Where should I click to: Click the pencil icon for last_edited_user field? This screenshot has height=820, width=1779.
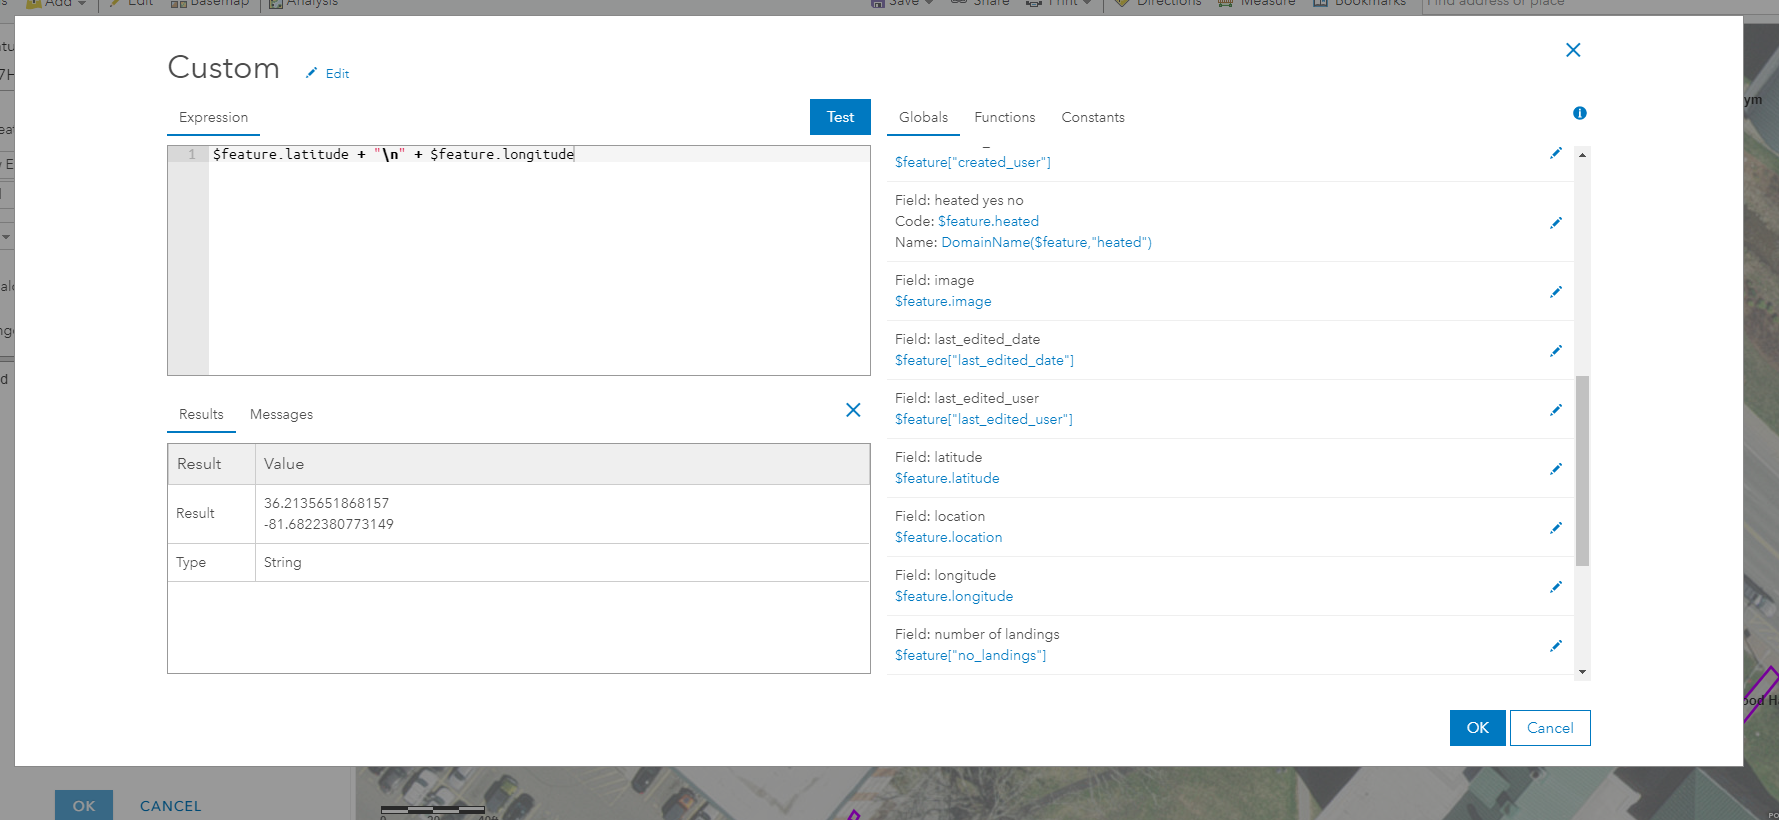1556,410
